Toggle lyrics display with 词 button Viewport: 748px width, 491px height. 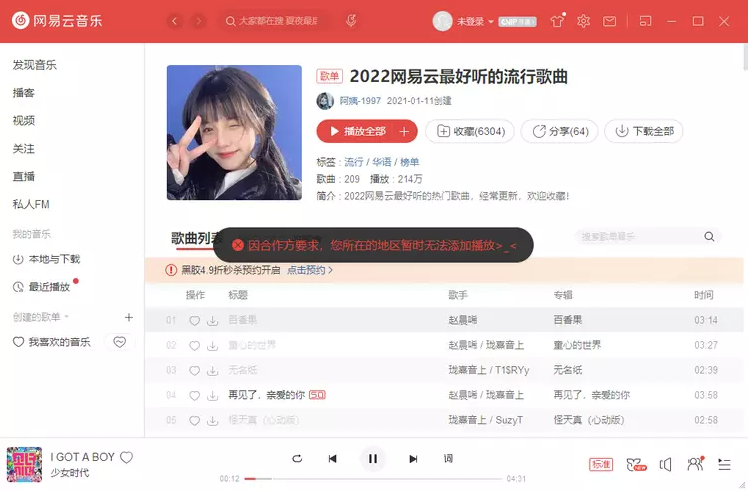[448, 459]
